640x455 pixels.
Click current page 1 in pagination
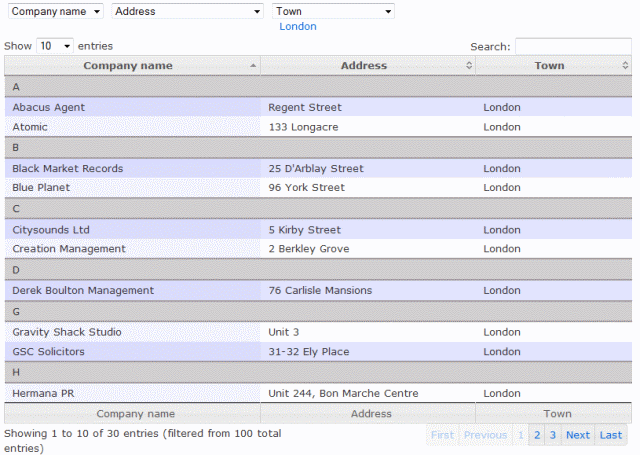(x=520, y=435)
